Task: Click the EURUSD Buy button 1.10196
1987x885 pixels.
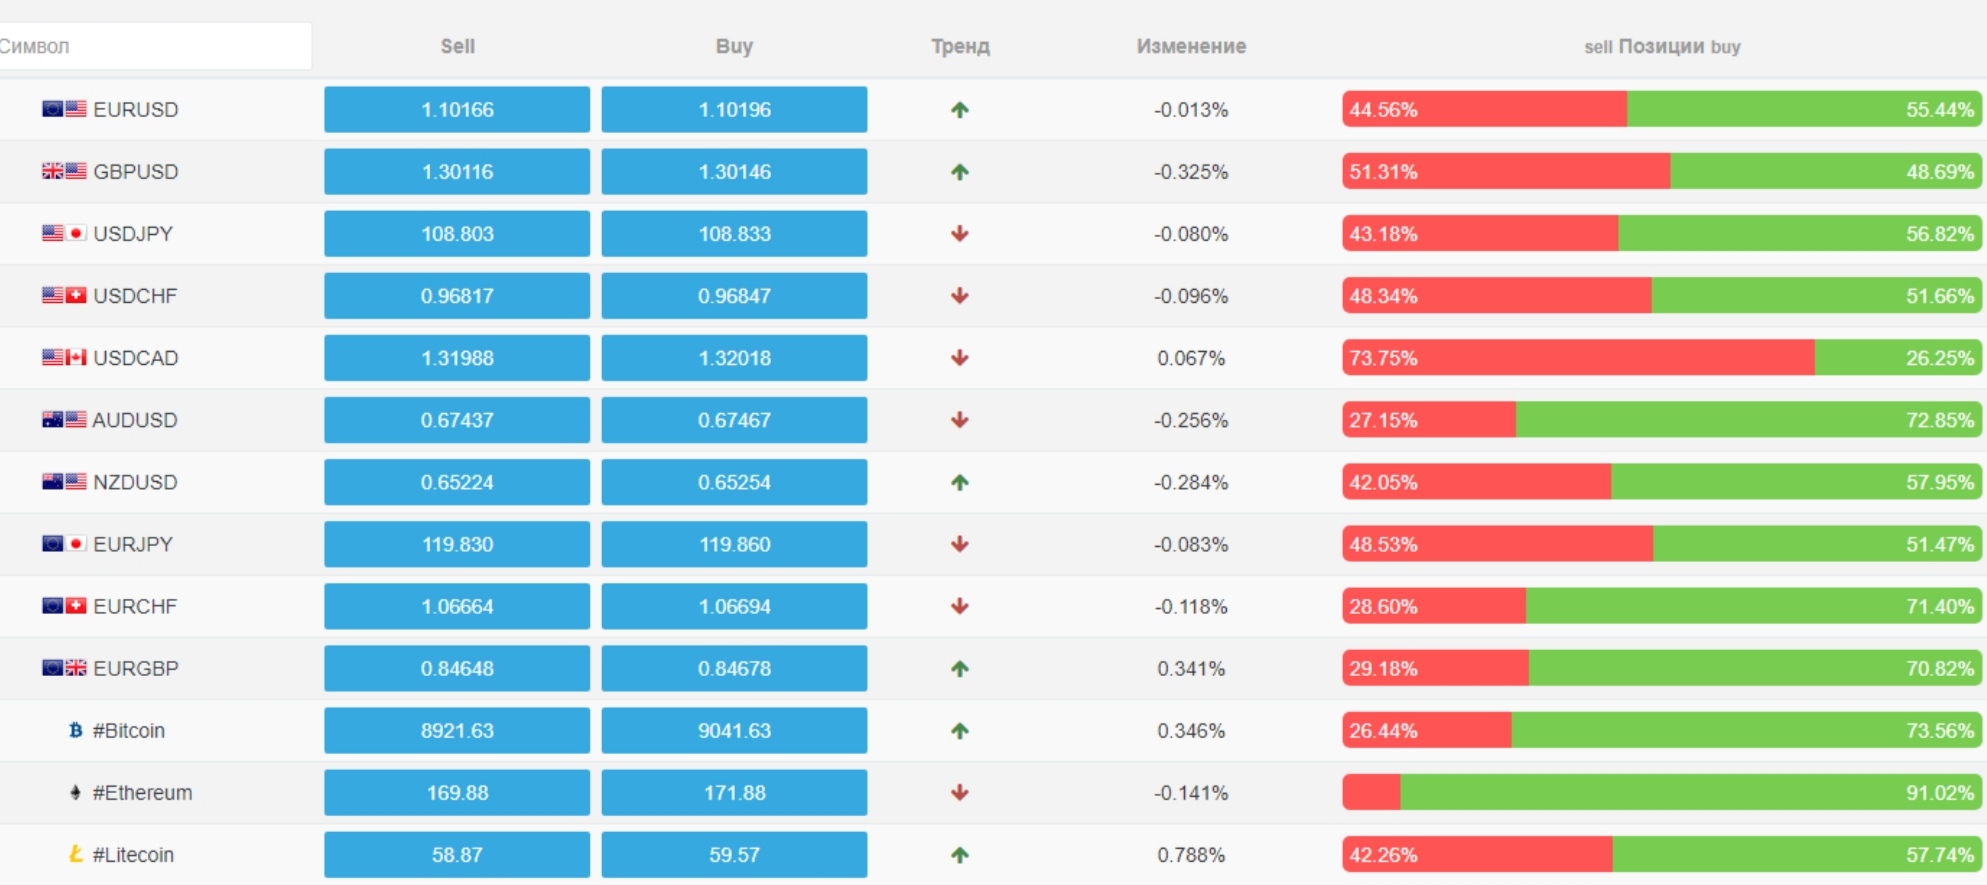Action: 734,109
